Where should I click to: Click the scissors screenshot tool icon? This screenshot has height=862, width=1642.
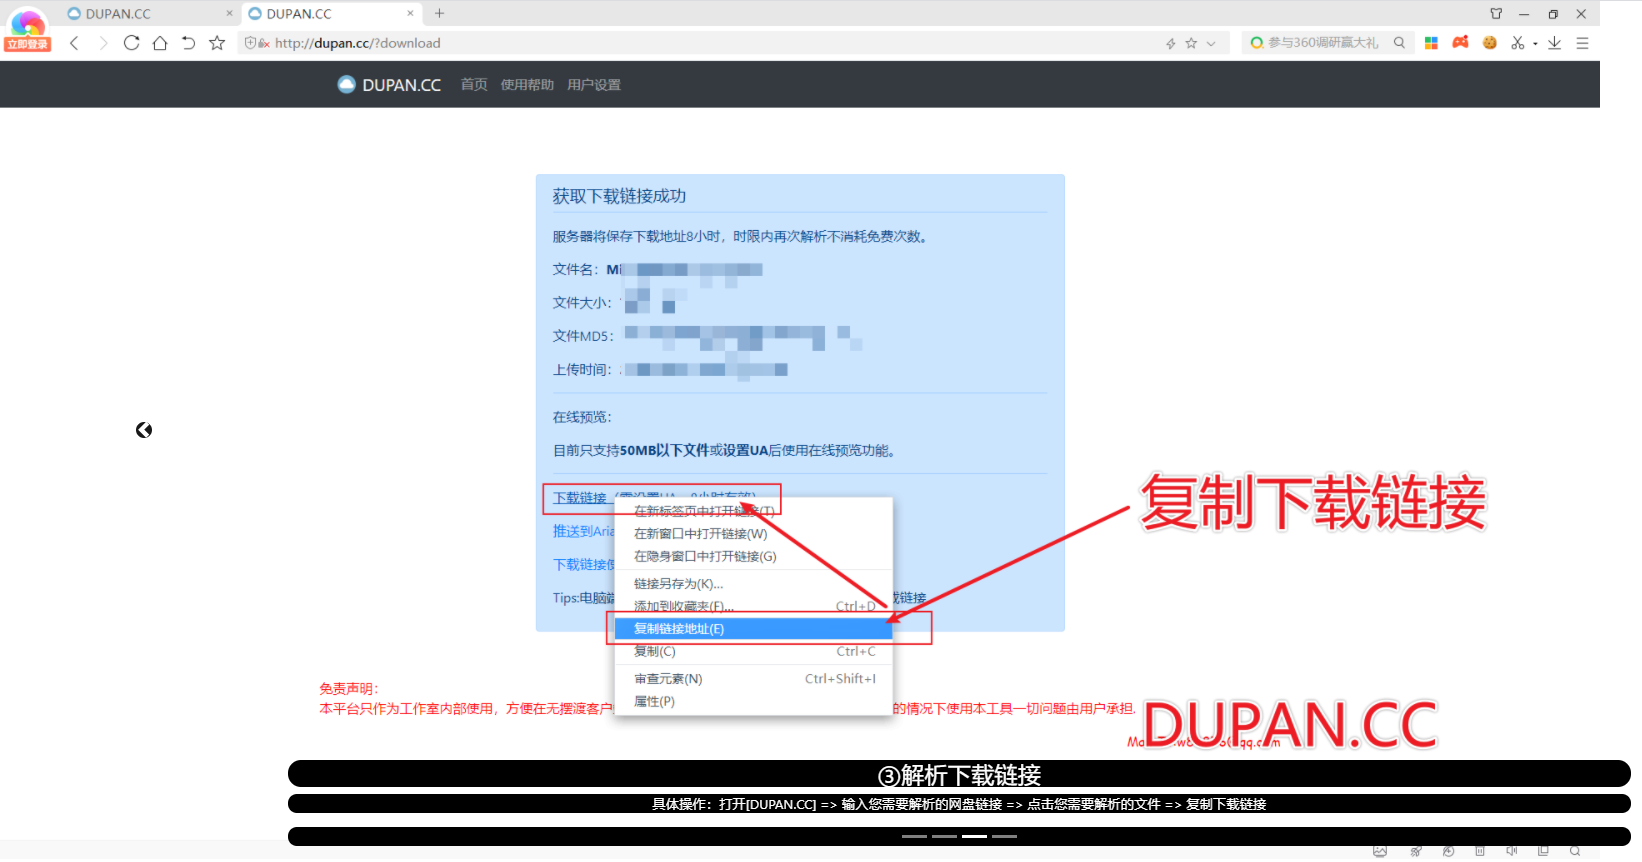[1518, 43]
